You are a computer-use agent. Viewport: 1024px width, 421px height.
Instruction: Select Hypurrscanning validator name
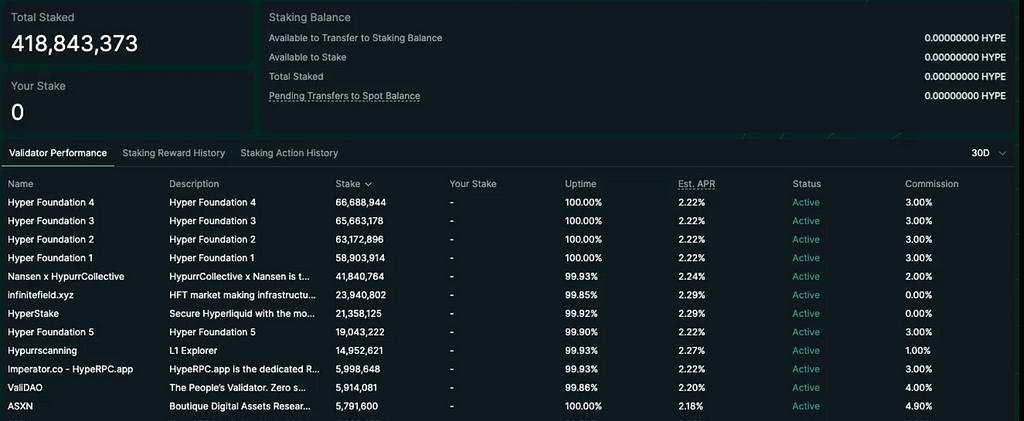[42, 351]
